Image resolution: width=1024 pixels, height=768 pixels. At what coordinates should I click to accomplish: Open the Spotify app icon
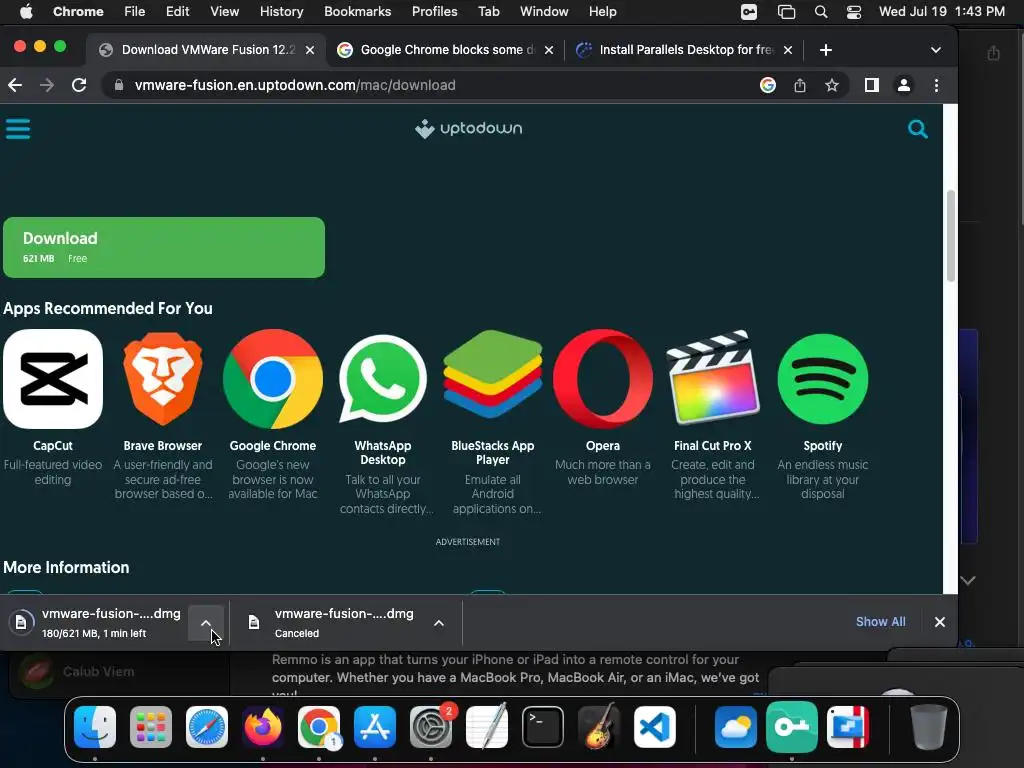(823, 379)
